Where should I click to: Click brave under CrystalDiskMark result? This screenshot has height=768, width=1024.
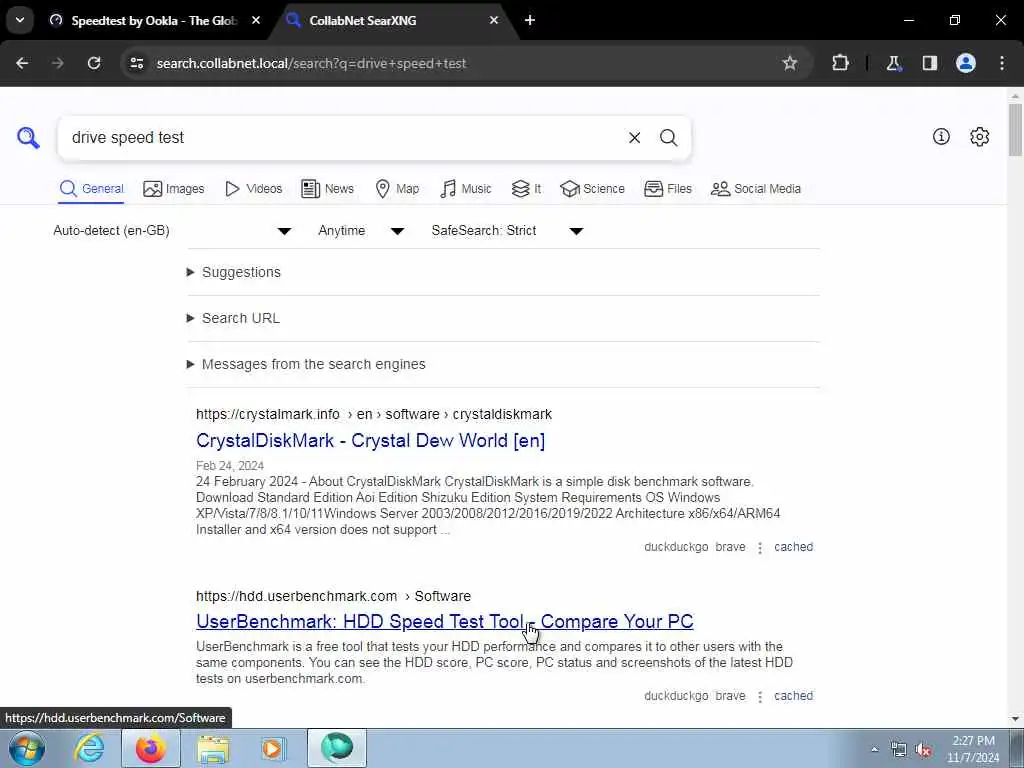coord(730,547)
